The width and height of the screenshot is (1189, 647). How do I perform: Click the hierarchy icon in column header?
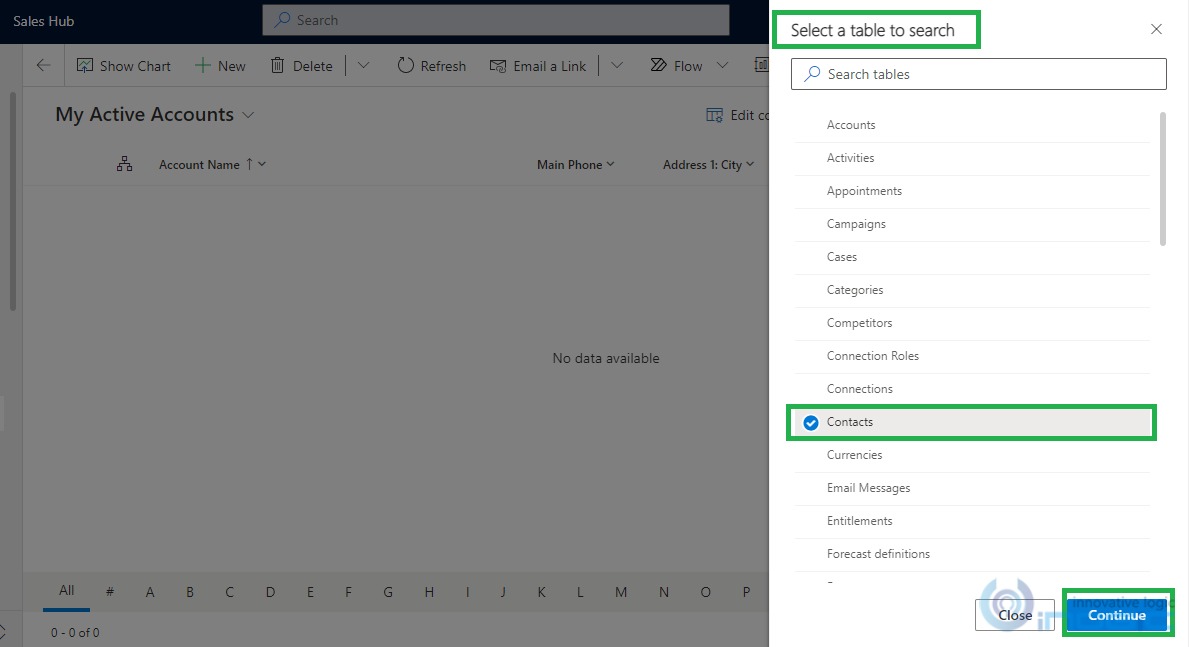[124, 165]
